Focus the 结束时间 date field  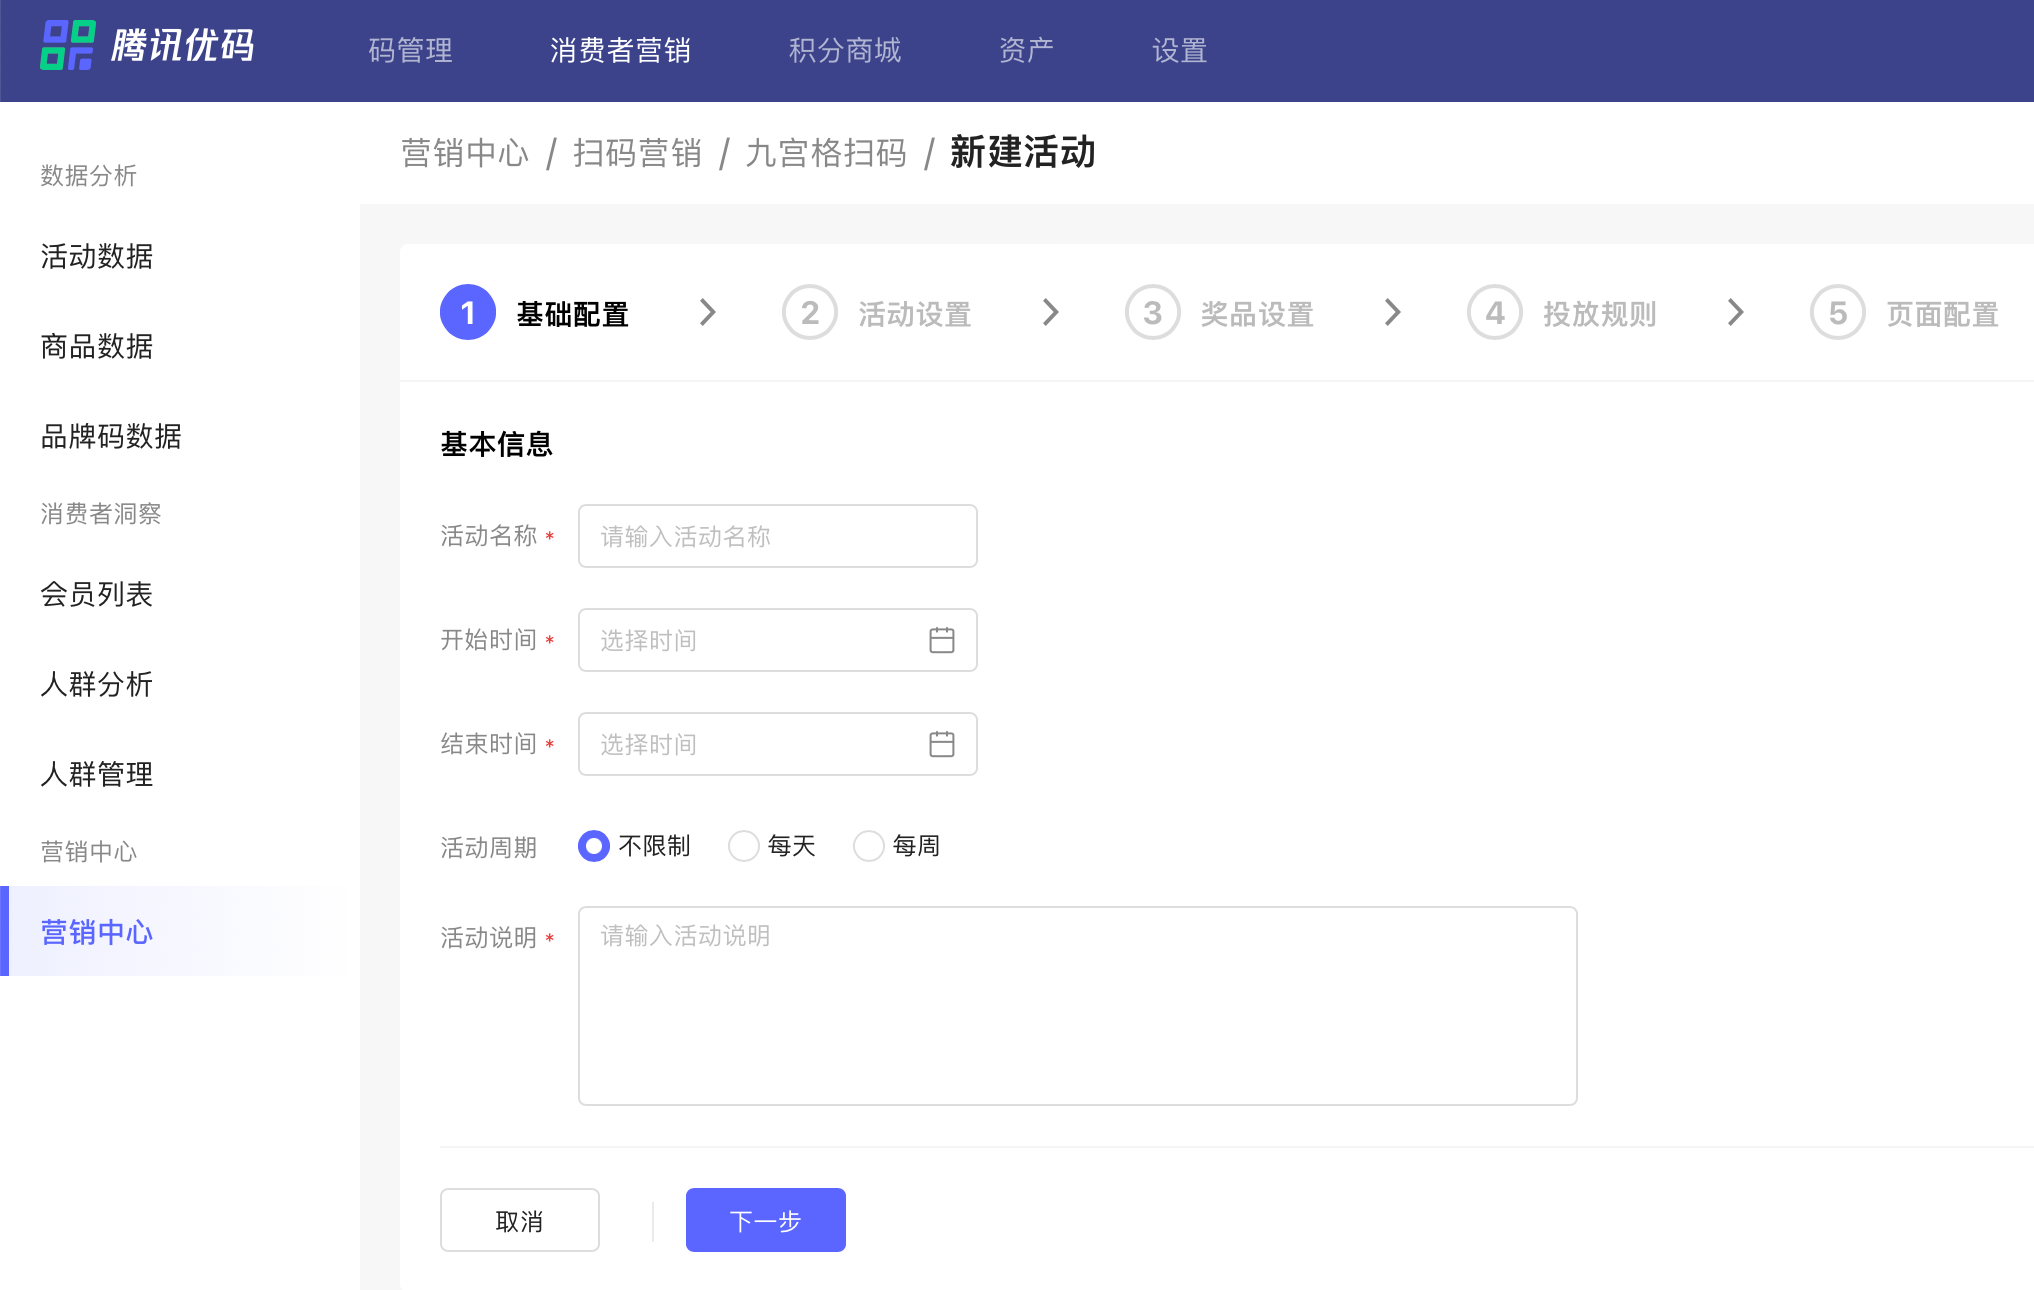(x=778, y=744)
